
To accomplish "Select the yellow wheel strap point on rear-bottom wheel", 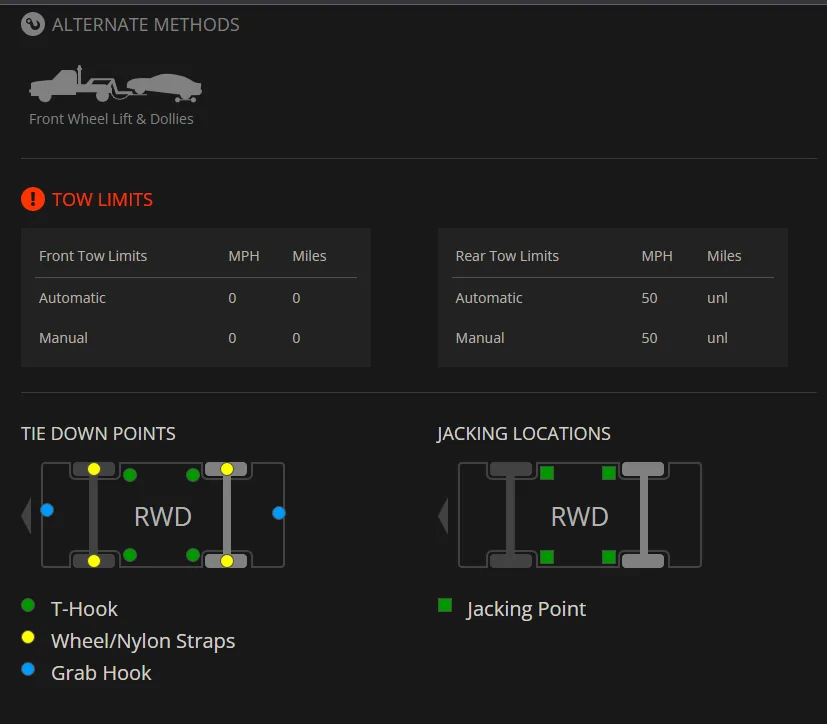I will click(x=227, y=561).
